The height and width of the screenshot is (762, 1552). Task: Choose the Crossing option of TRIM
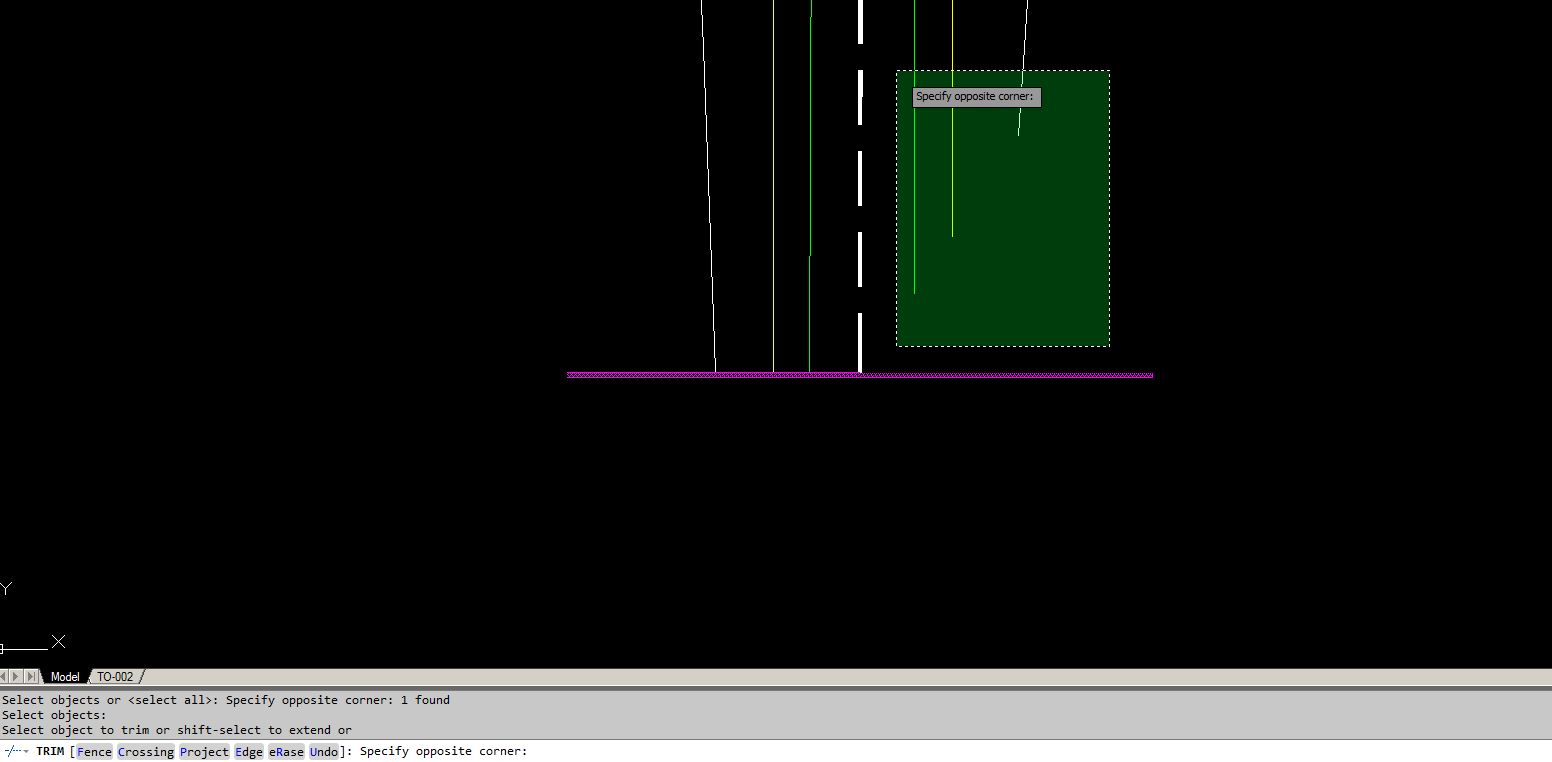pos(146,752)
